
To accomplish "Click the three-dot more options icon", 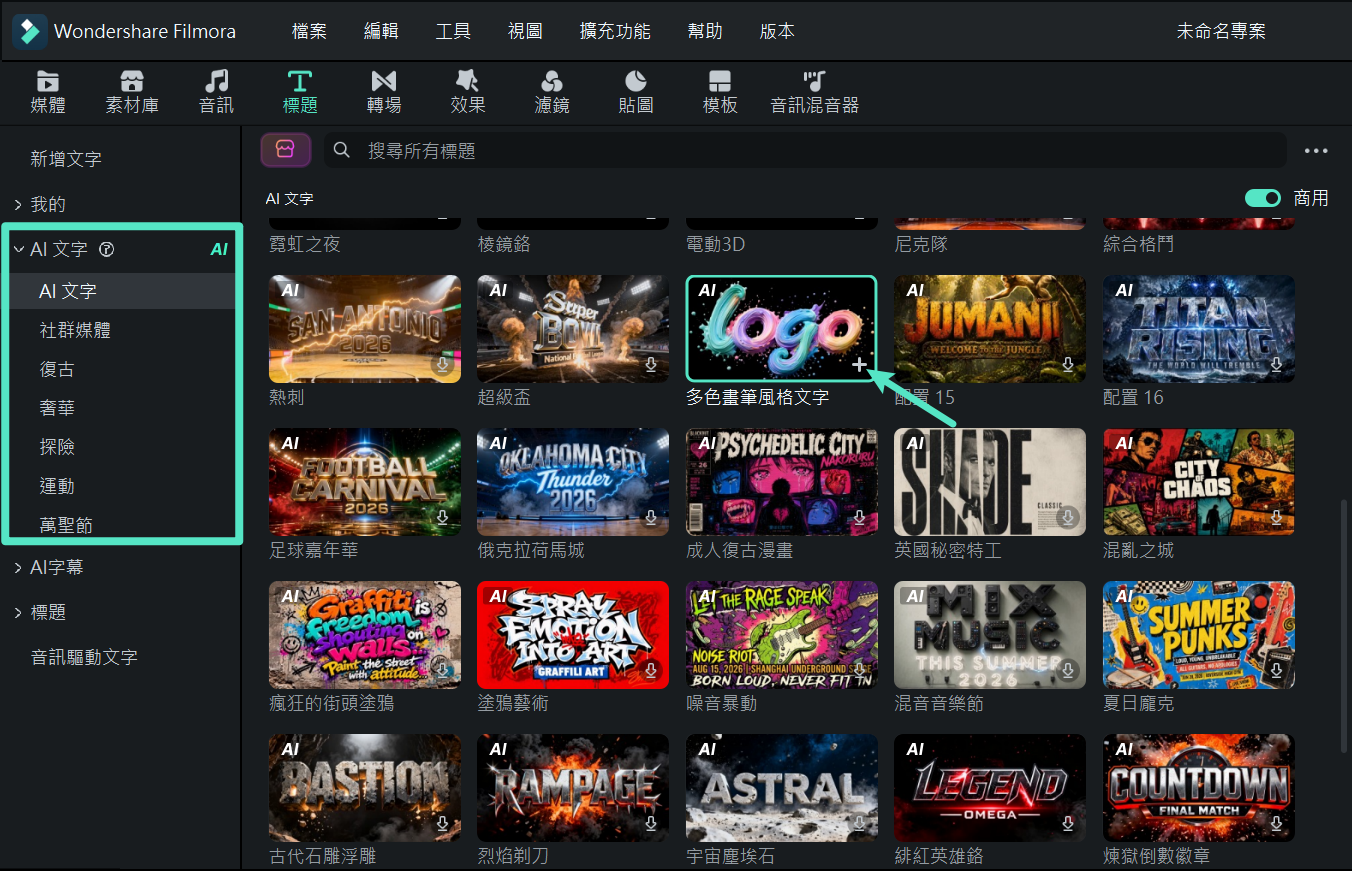I will click(x=1316, y=151).
